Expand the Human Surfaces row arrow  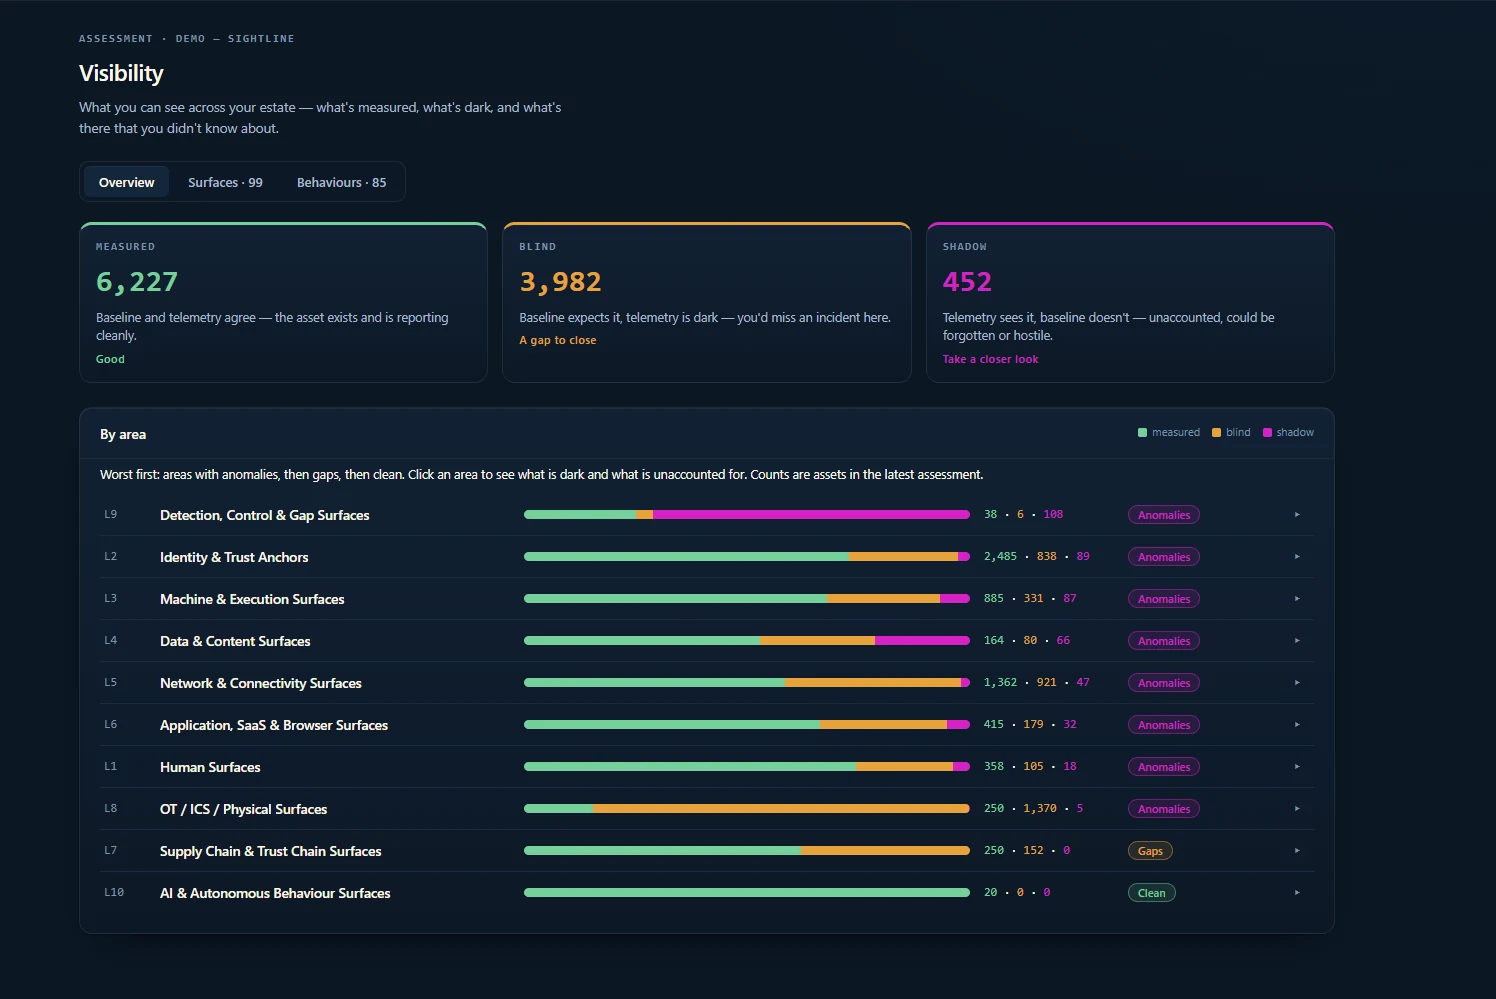(1297, 767)
